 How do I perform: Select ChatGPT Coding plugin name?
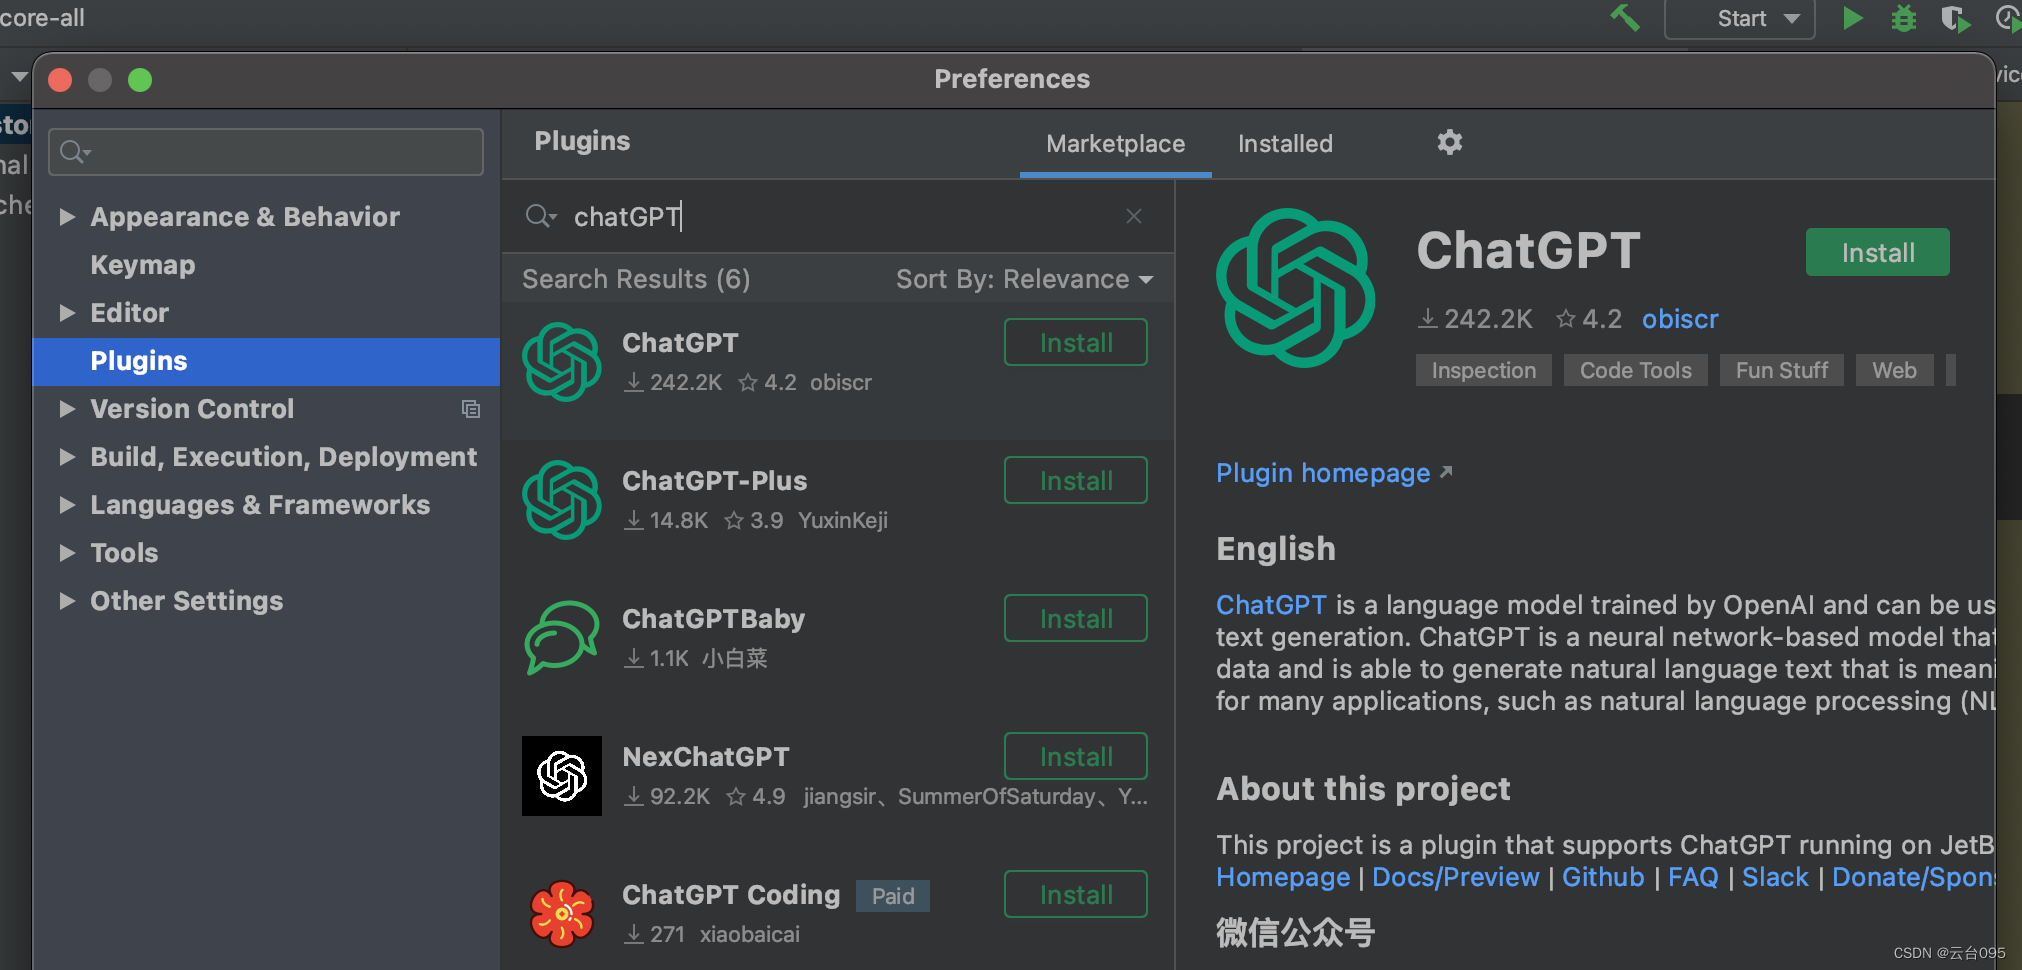(x=731, y=895)
